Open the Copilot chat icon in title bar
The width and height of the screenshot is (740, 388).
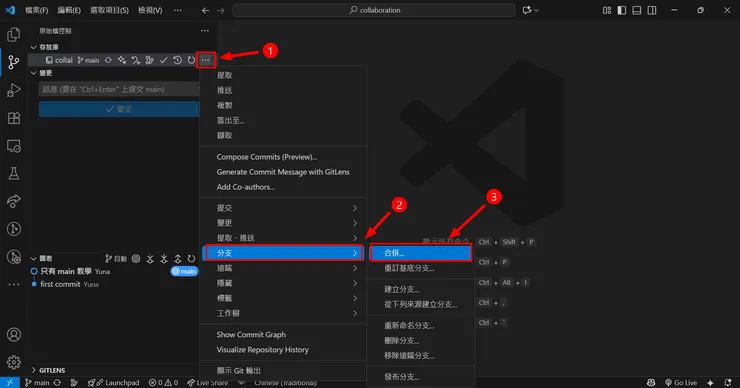pyautogui.click(x=527, y=10)
